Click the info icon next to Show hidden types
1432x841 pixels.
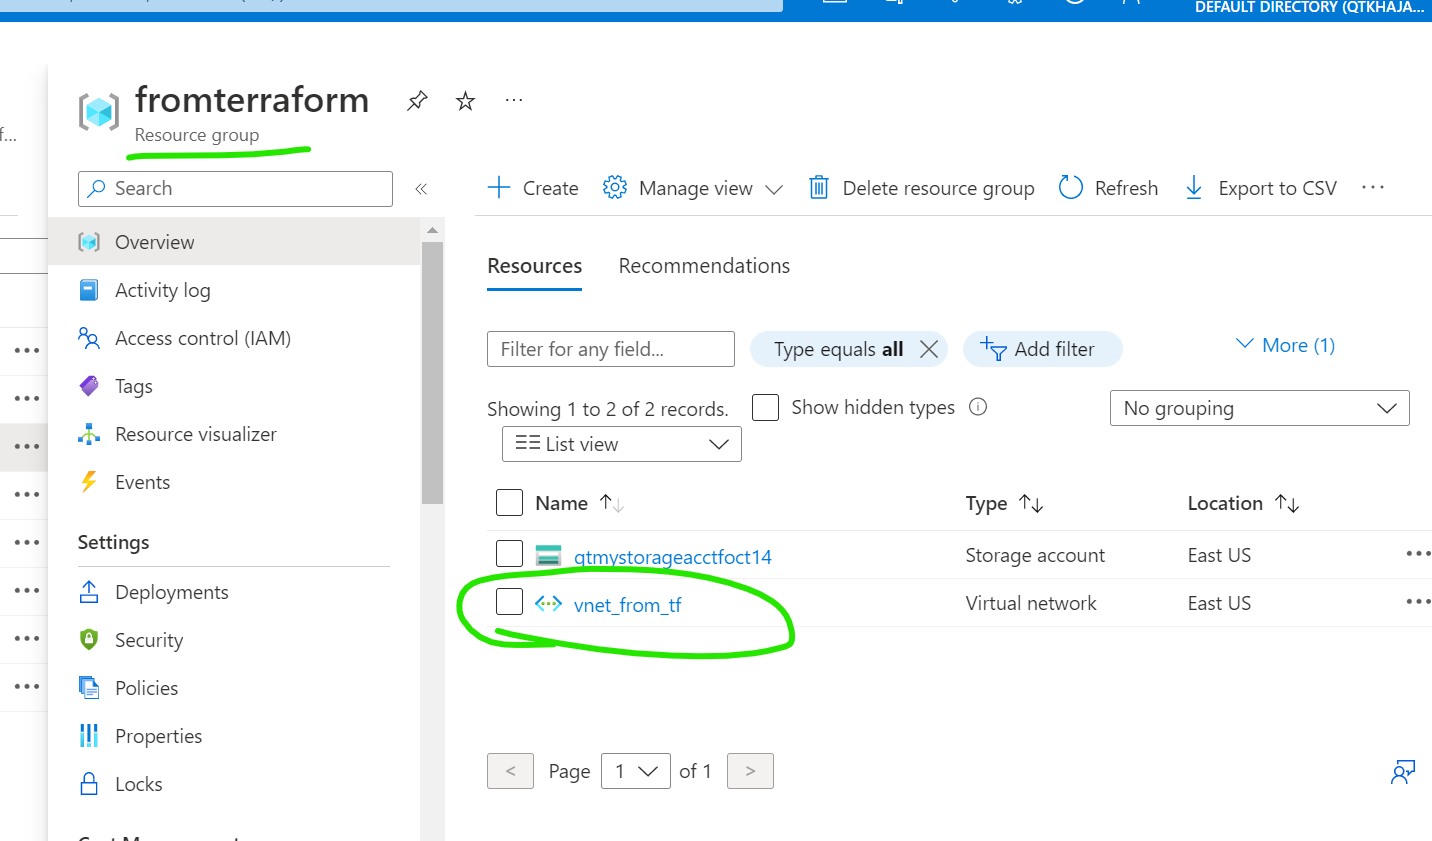point(978,407)
